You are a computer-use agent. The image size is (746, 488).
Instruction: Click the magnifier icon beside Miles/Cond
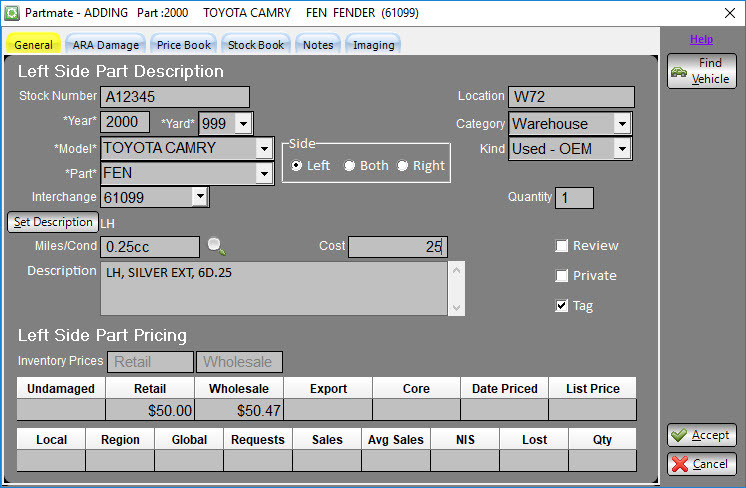(x=216, y=246)
